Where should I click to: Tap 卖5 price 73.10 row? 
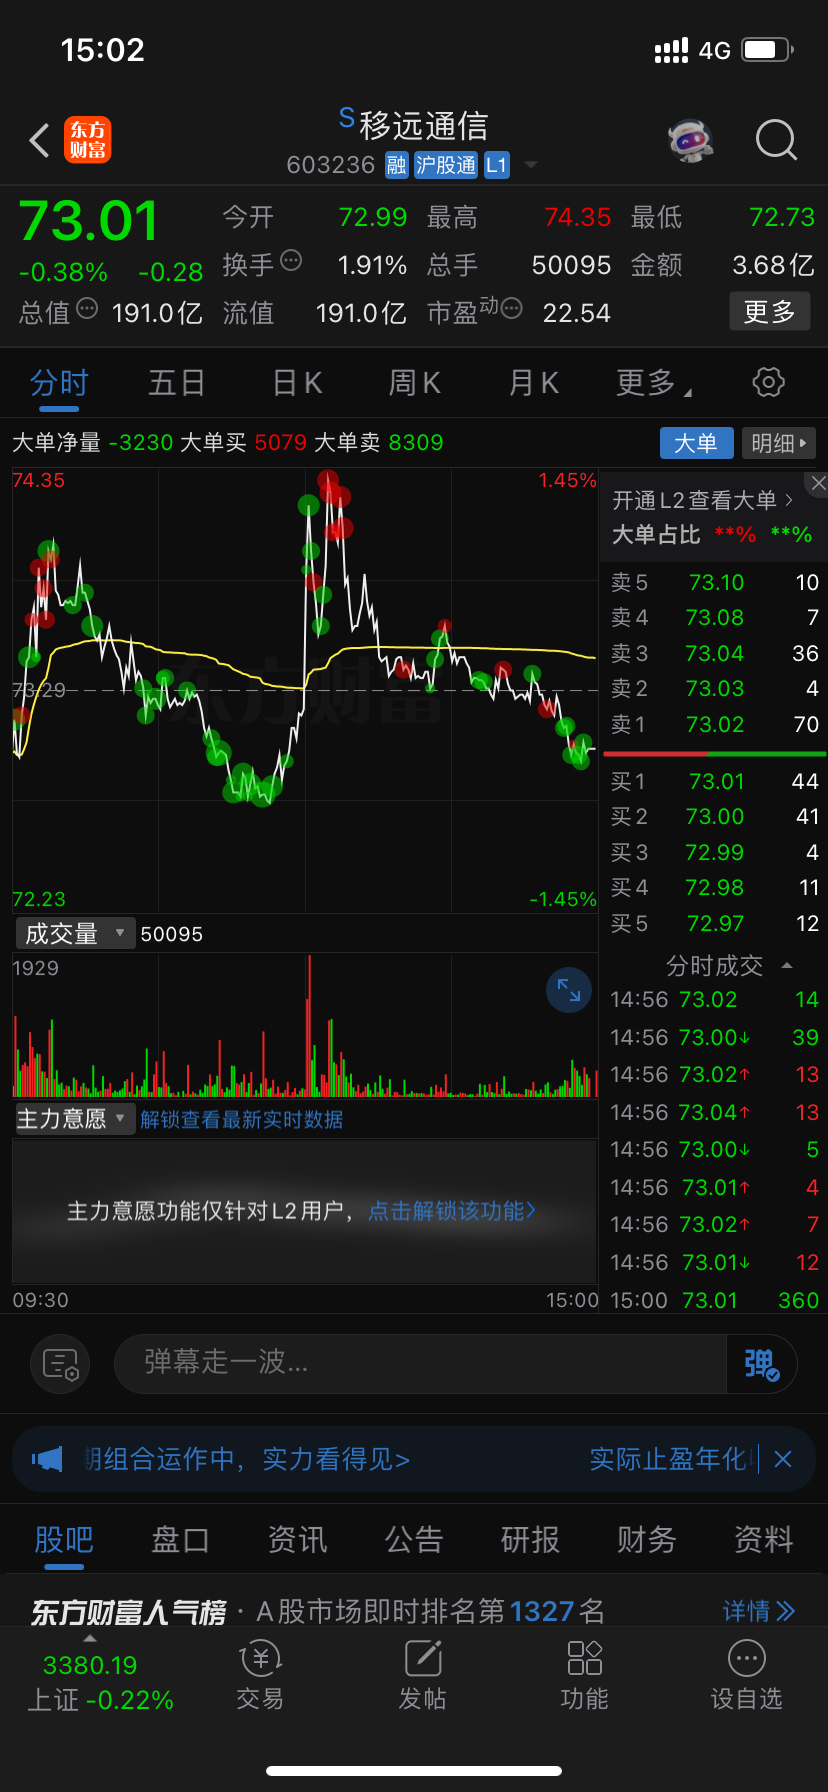click(714, 582)
